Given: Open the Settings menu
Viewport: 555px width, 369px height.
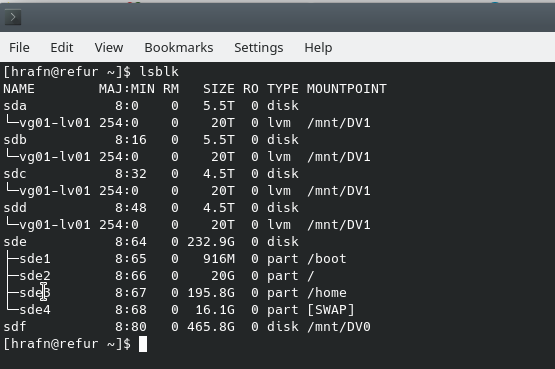Looking at the screenshot, I should [259, 48].
